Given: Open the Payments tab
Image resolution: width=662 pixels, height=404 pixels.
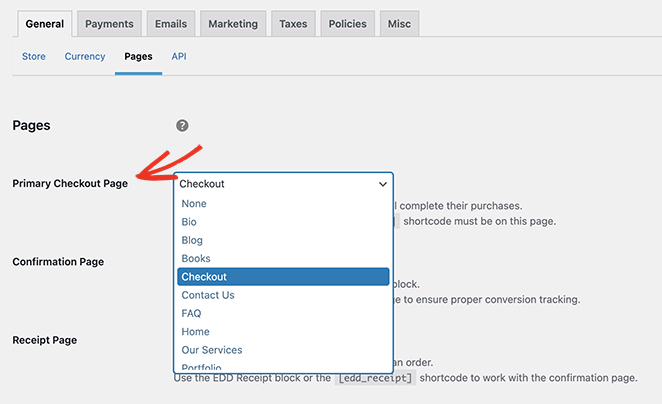Looking at the screenshot, I should click(x=108, y=24).
